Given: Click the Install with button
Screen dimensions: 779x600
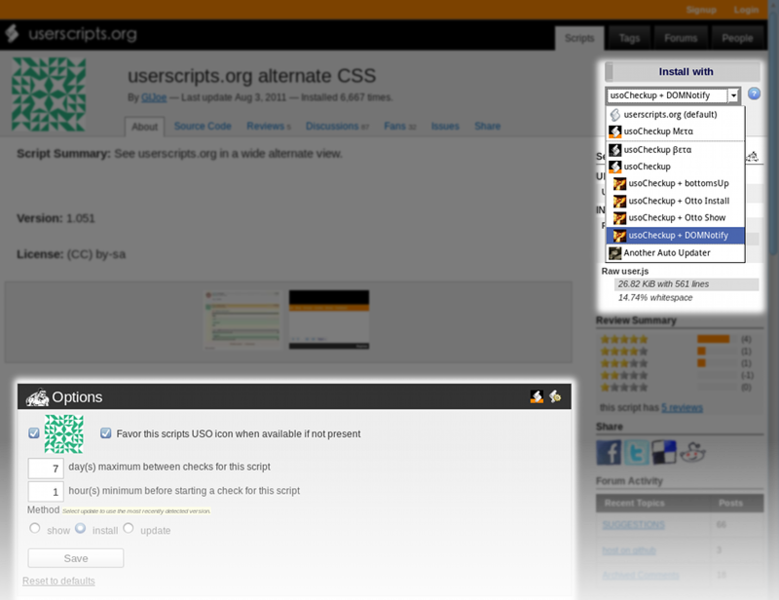Looking at the screenshot, I should tap(682, 72).
